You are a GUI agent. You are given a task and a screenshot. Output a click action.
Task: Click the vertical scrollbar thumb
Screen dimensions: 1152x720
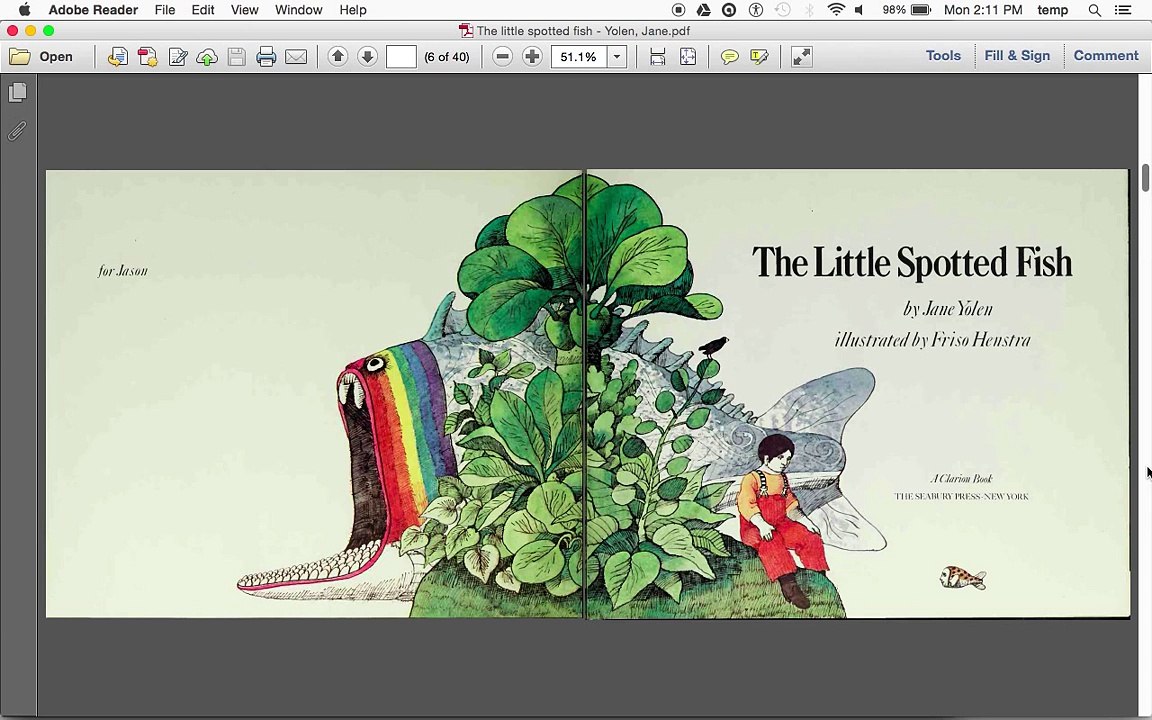click(1145, 178)
